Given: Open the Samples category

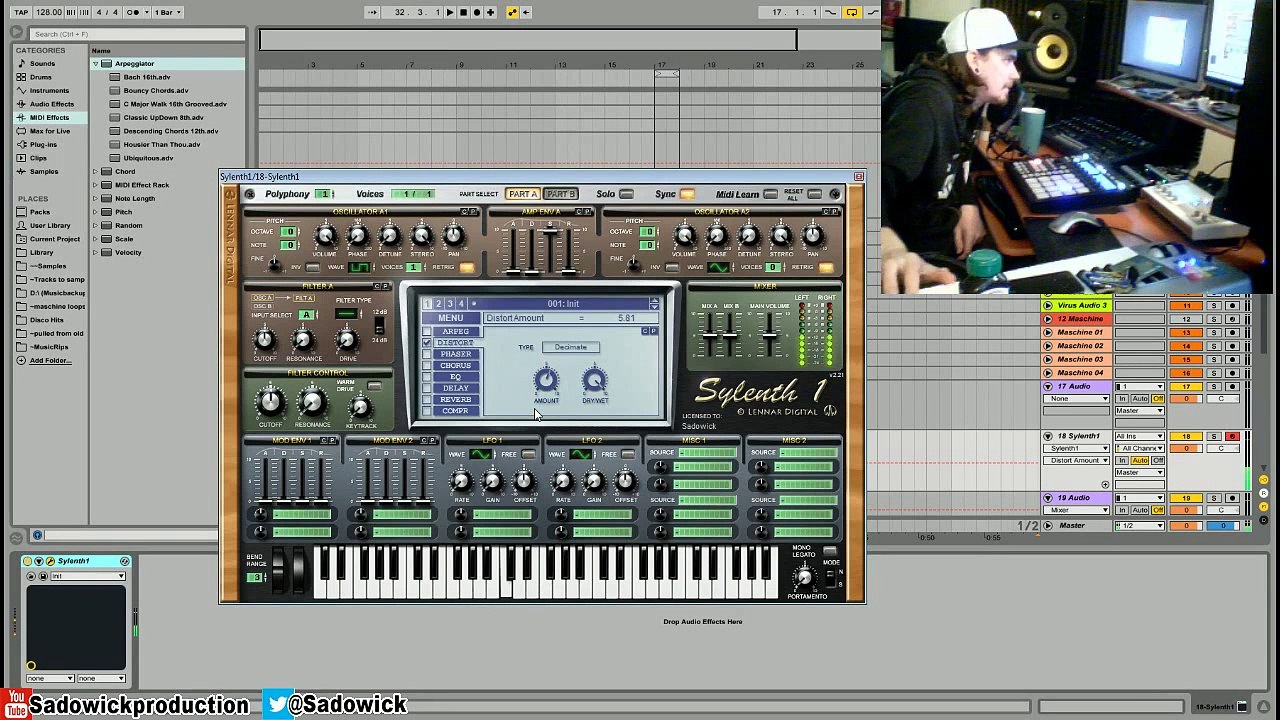Looking at the screenshot, I should (x=44, y=171).
